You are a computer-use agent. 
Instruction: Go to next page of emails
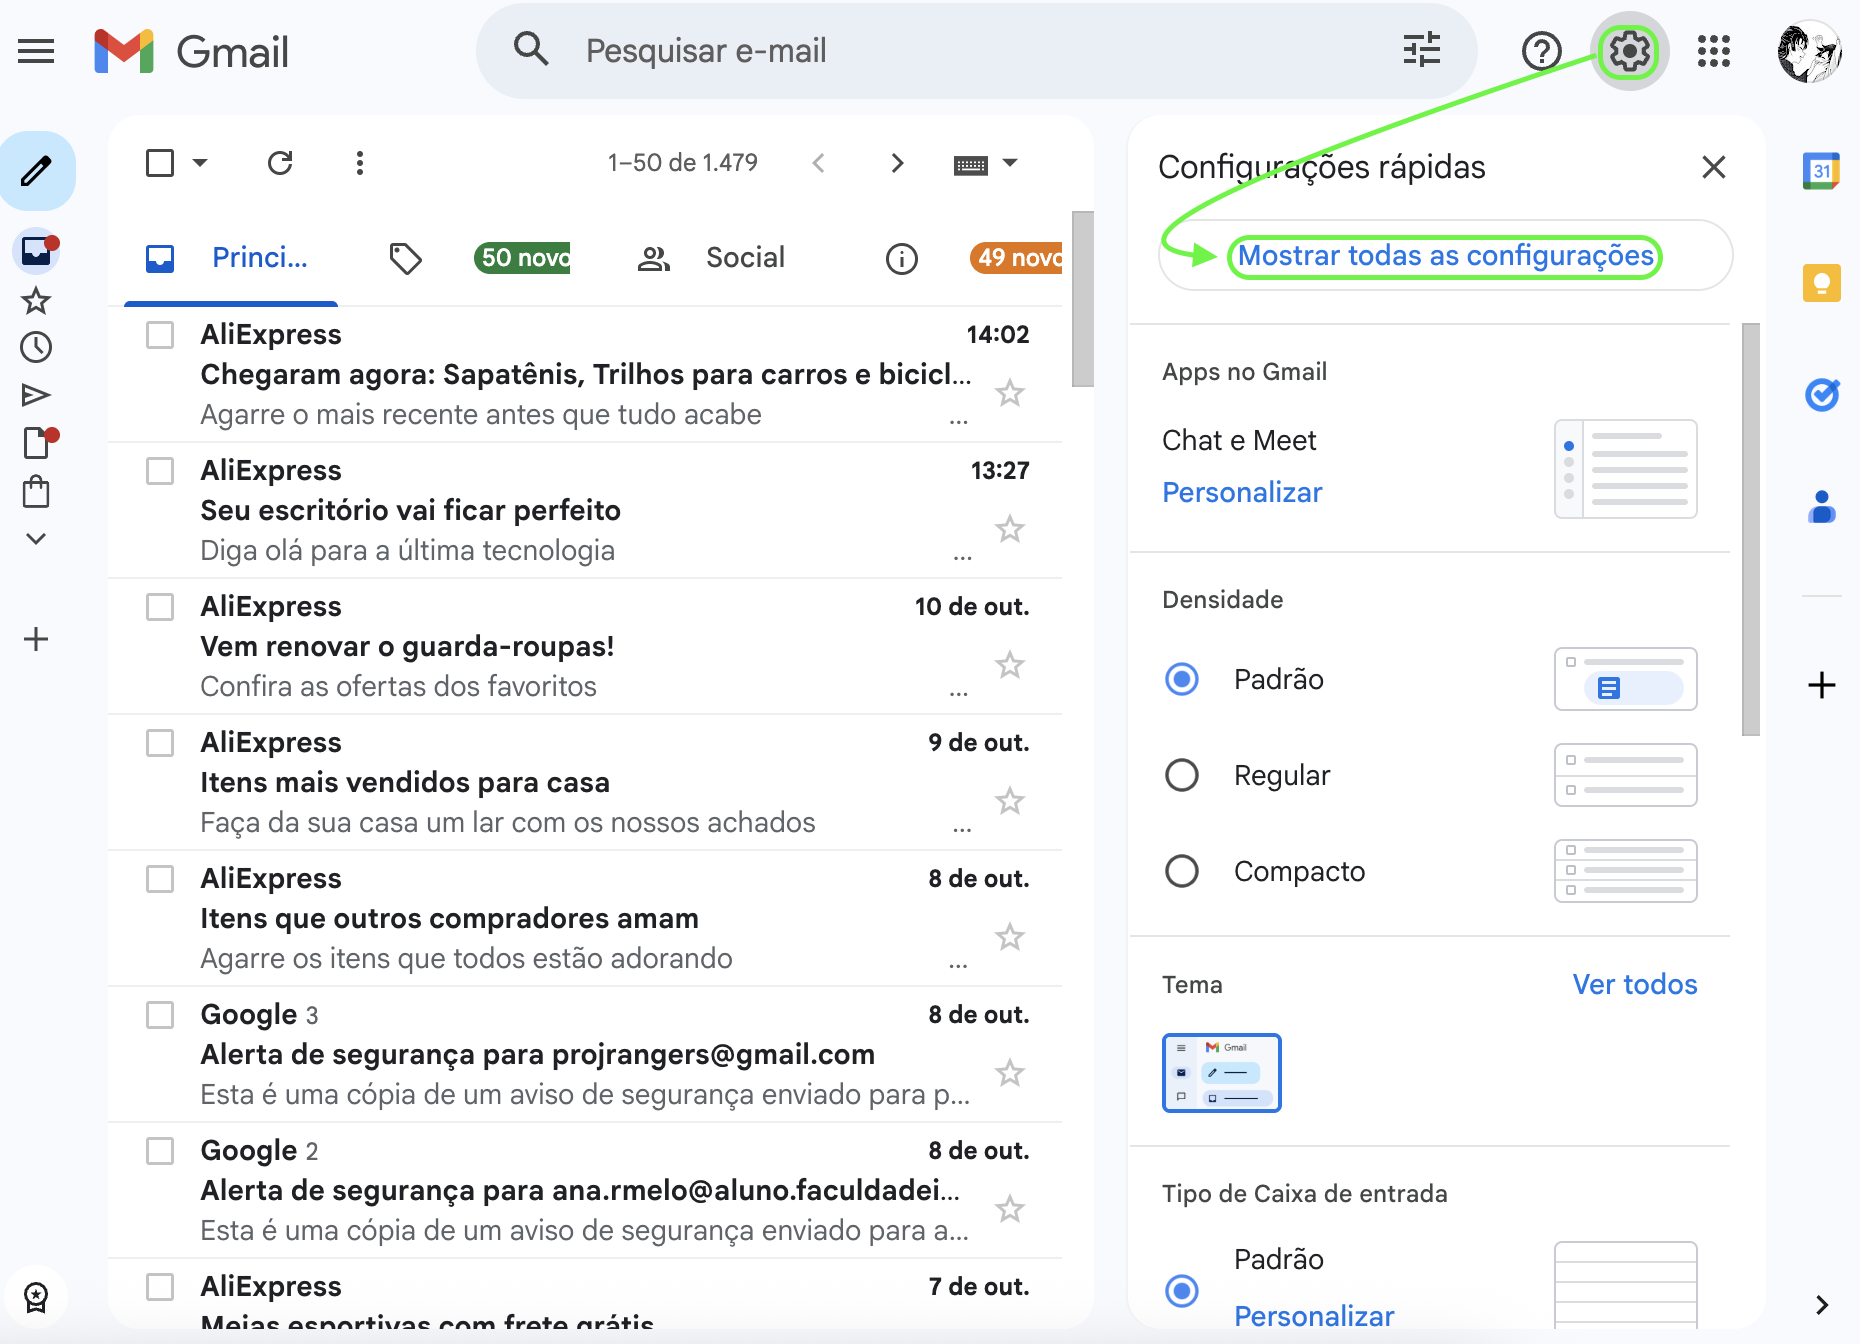click(x=897, y=163)
